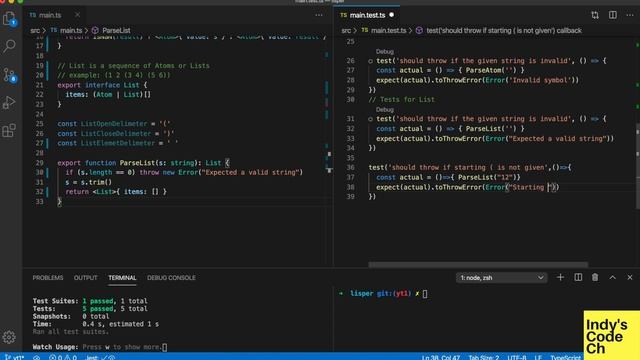640x360 pixels.
Task: Click test status circle on line 26
Action: point(370,61)
